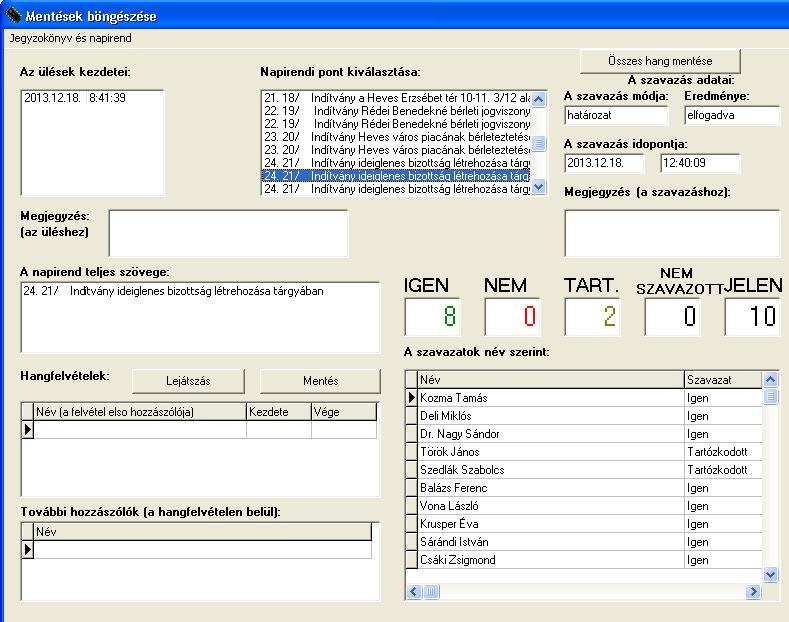Click Török János's Tartózkodott vote cell

[x=723, y=452]
